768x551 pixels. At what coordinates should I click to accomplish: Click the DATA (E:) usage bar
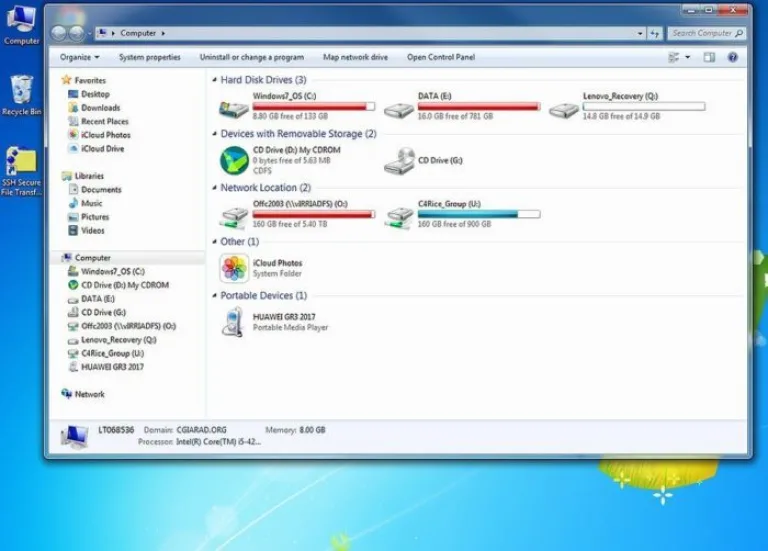click(x=479, y=106)
